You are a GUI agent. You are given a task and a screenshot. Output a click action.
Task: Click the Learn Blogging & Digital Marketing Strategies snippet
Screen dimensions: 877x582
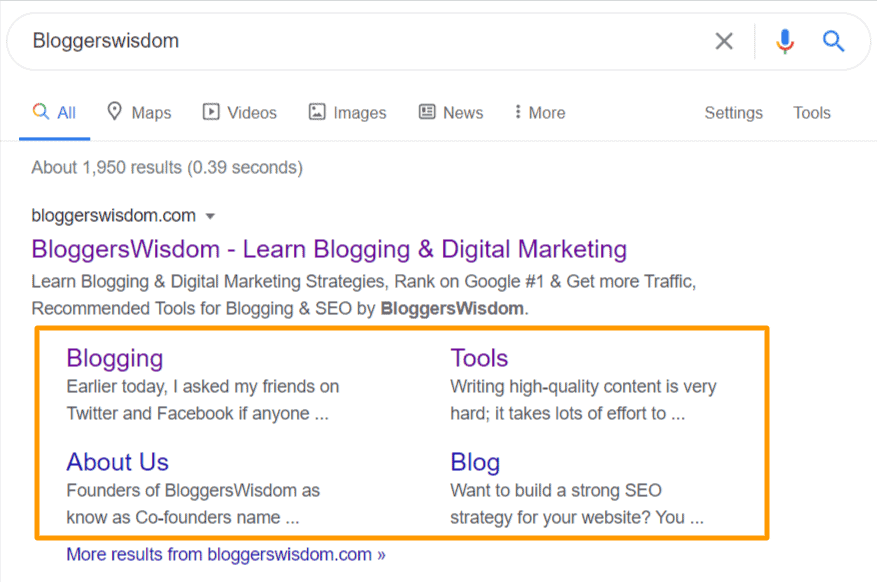(364, 295)
